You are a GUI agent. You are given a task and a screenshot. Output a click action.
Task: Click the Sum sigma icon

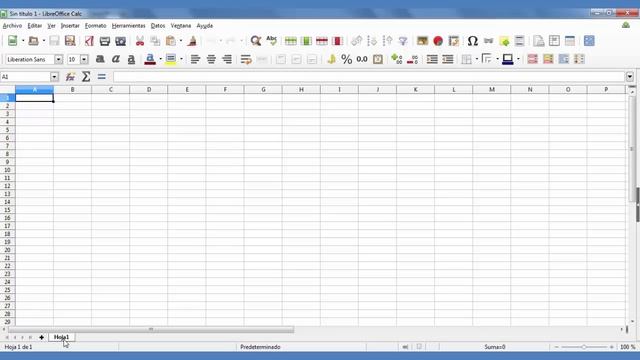coord(86,77)
